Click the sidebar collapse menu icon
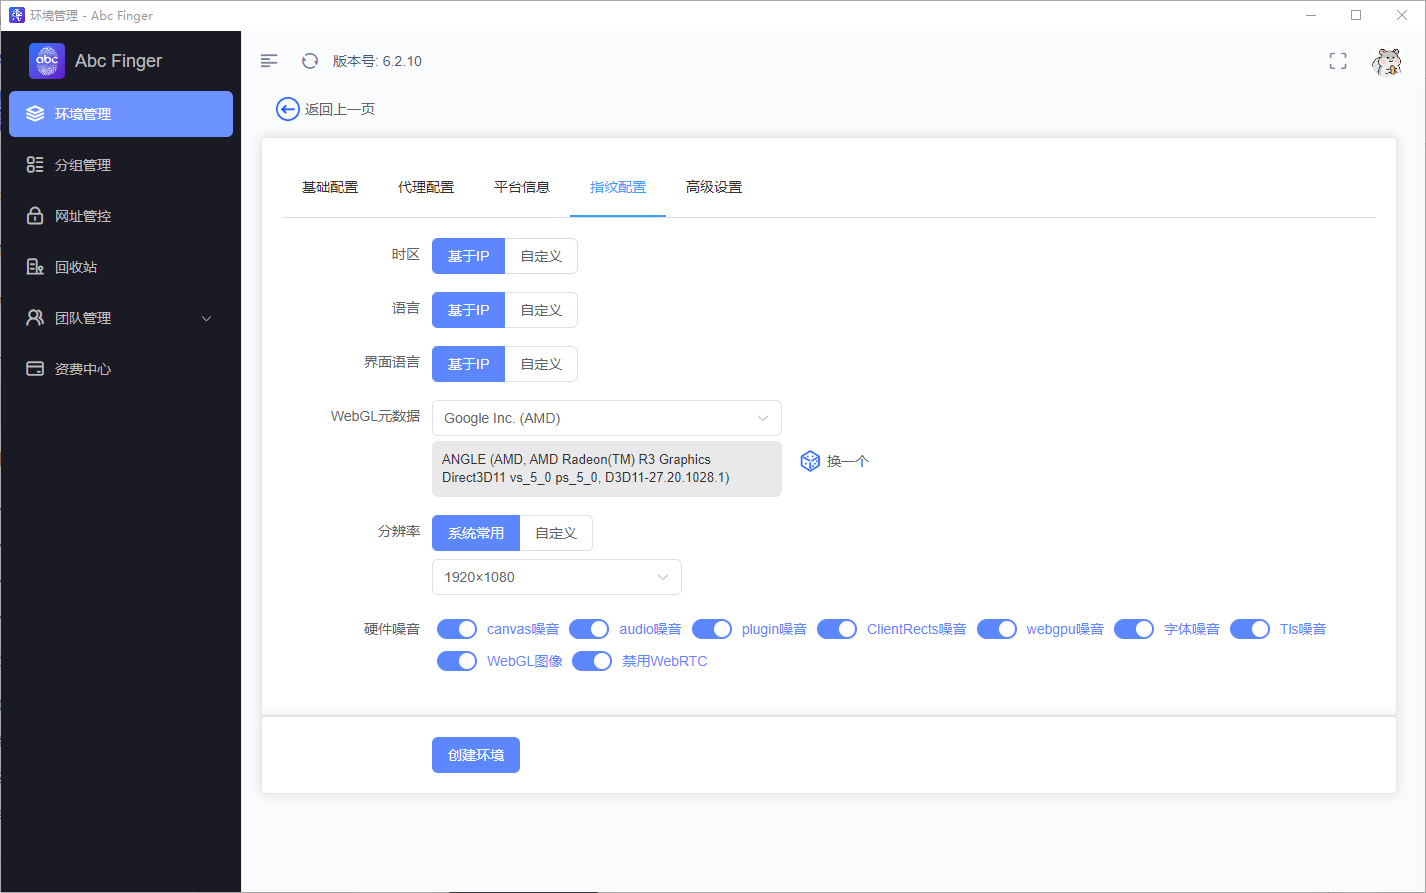1426x893 pixels. point(269,61)
